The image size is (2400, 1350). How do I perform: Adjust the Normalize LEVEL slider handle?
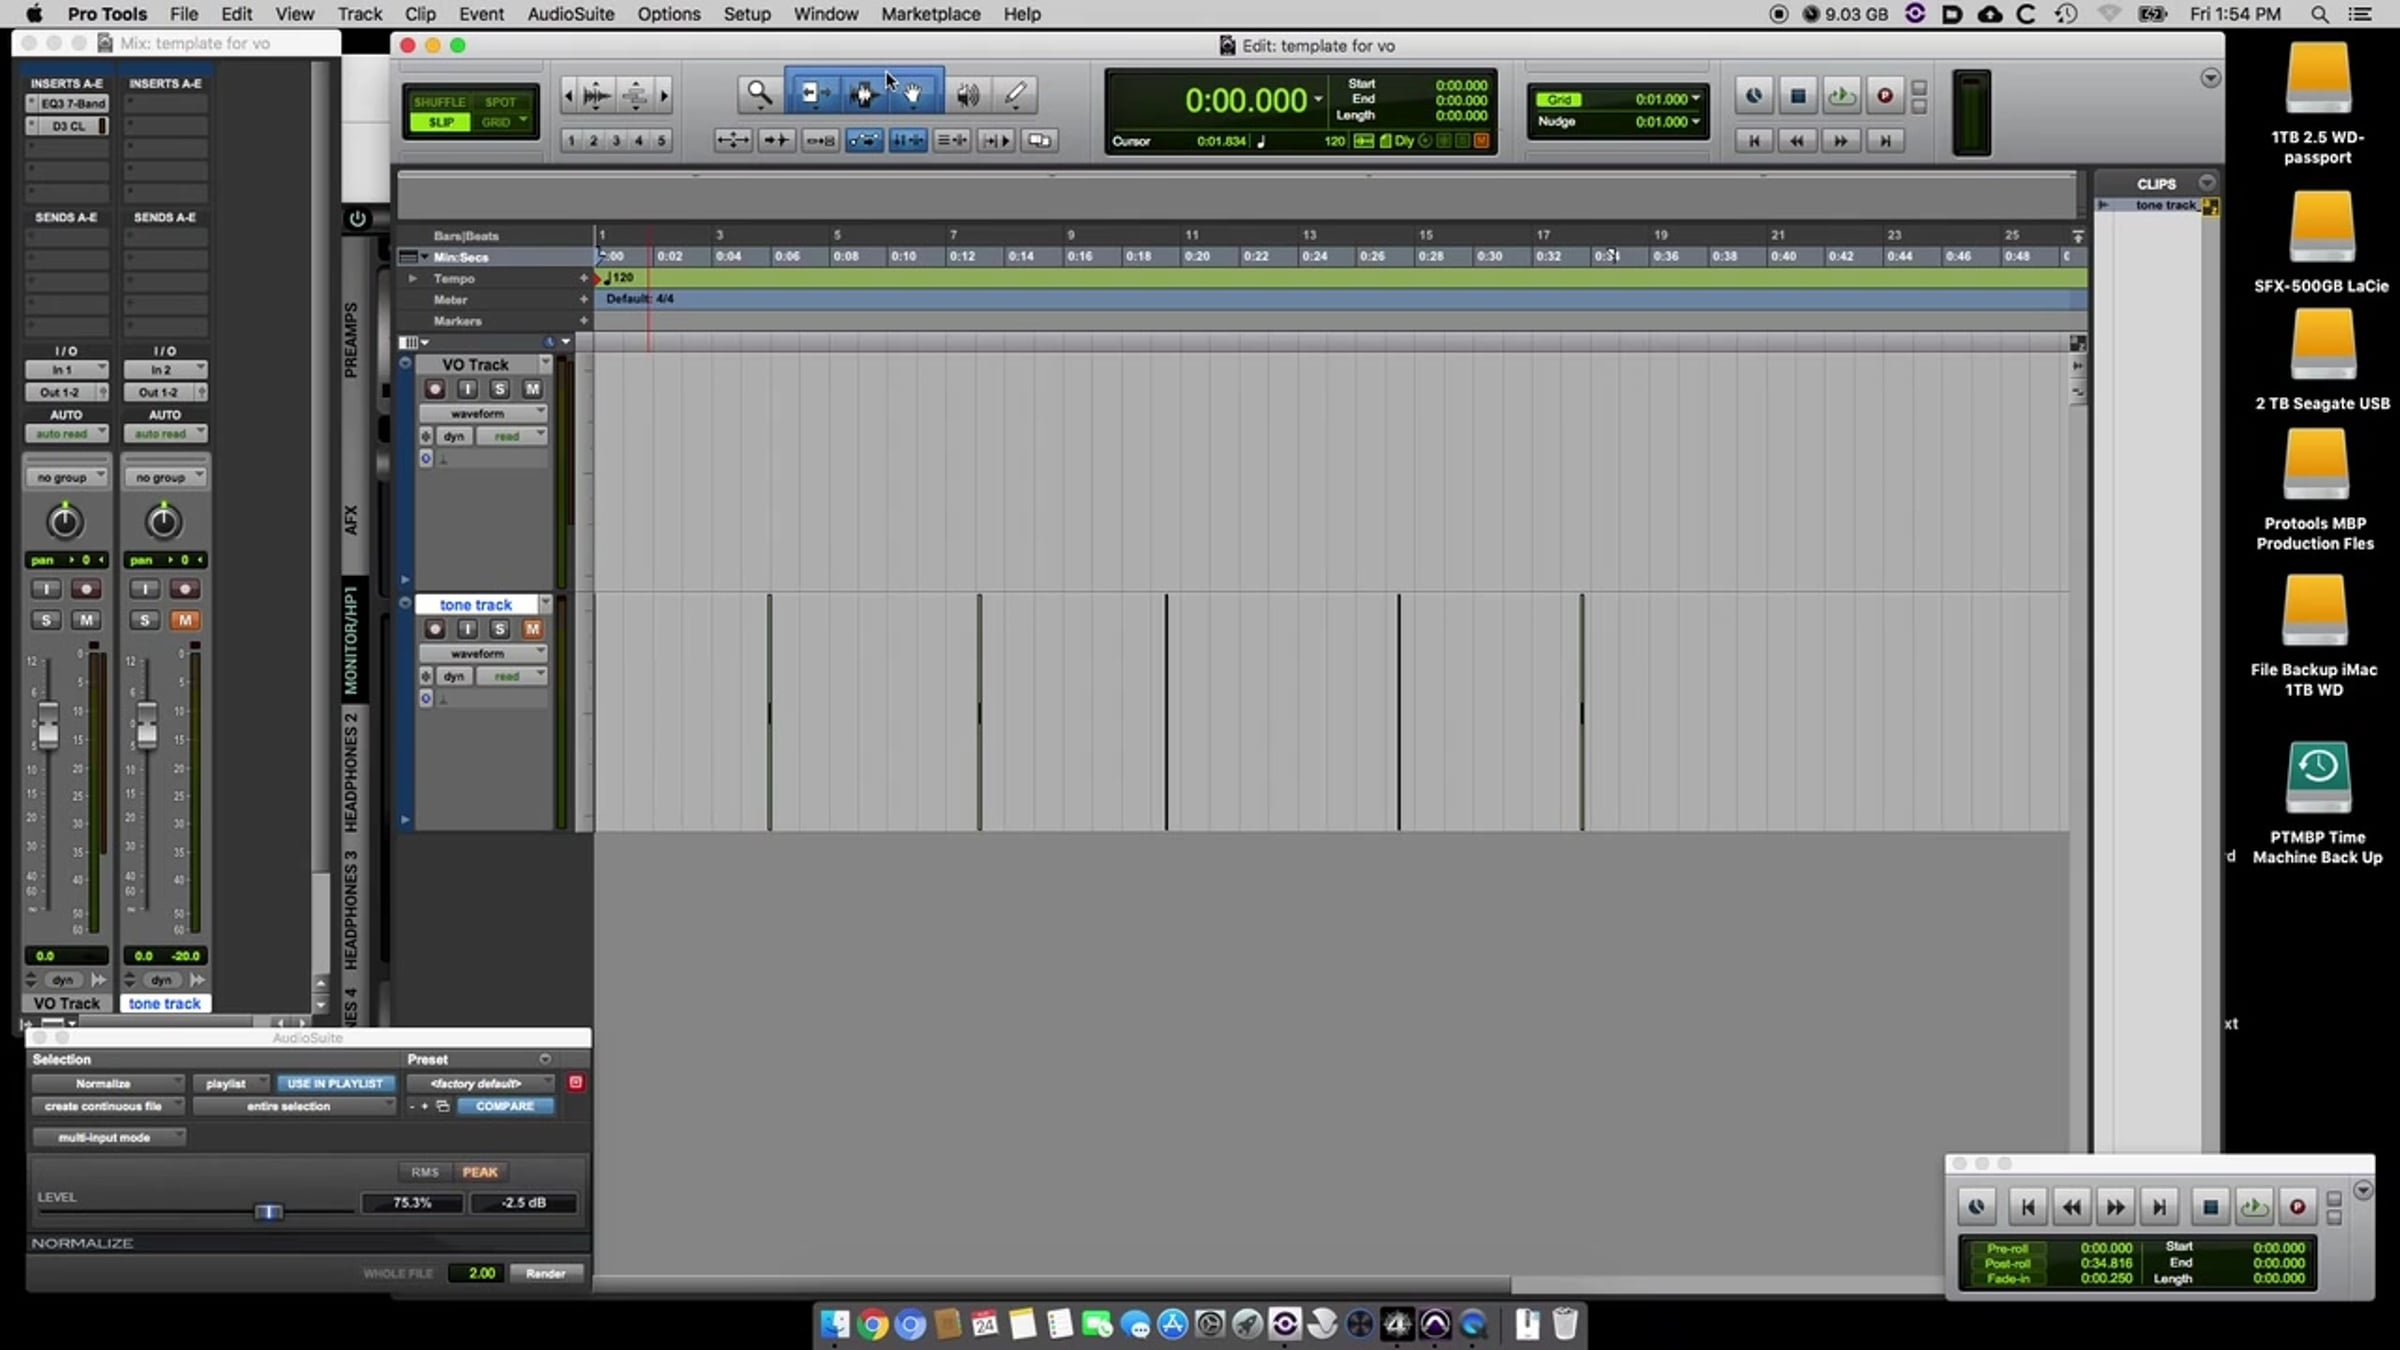[268, 1212]
